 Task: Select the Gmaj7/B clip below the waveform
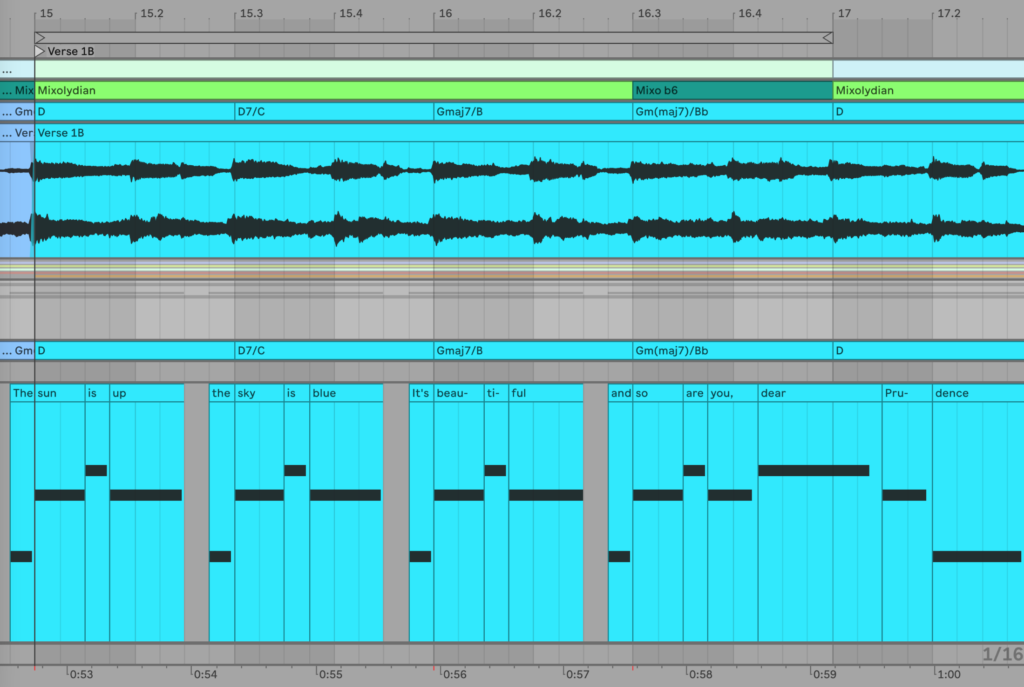[533, 351]
